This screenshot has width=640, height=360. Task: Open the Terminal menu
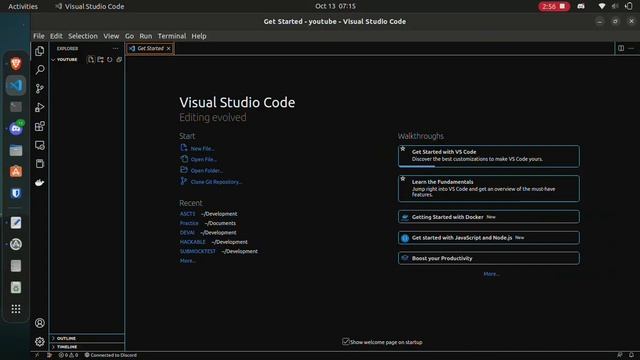coord(172,36)
